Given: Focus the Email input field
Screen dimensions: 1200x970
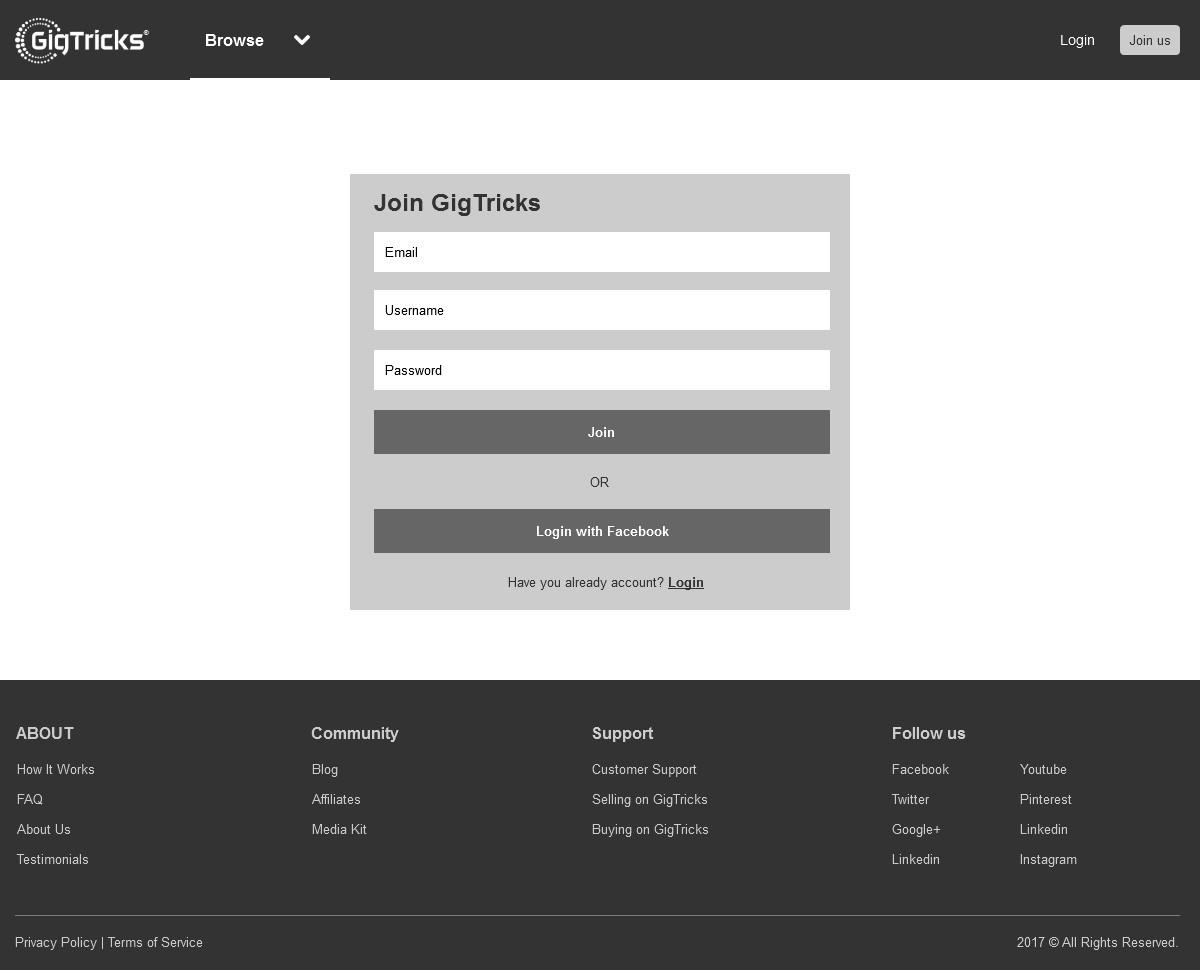Looking at the screenshot, I should tap(601, 252).
